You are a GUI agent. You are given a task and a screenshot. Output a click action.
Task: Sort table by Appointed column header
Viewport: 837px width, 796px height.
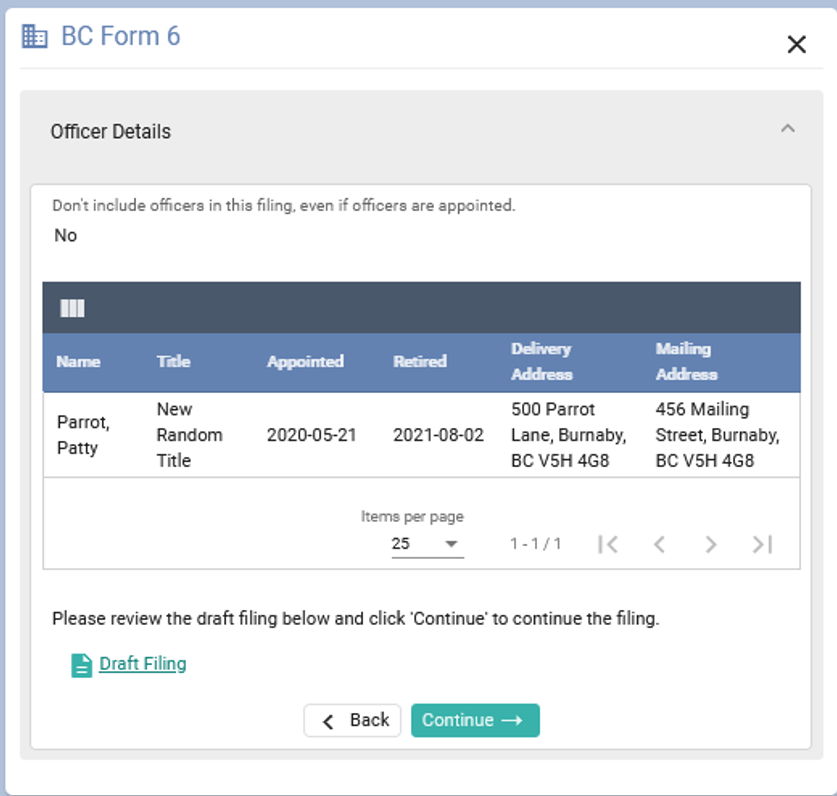(305, 362)
